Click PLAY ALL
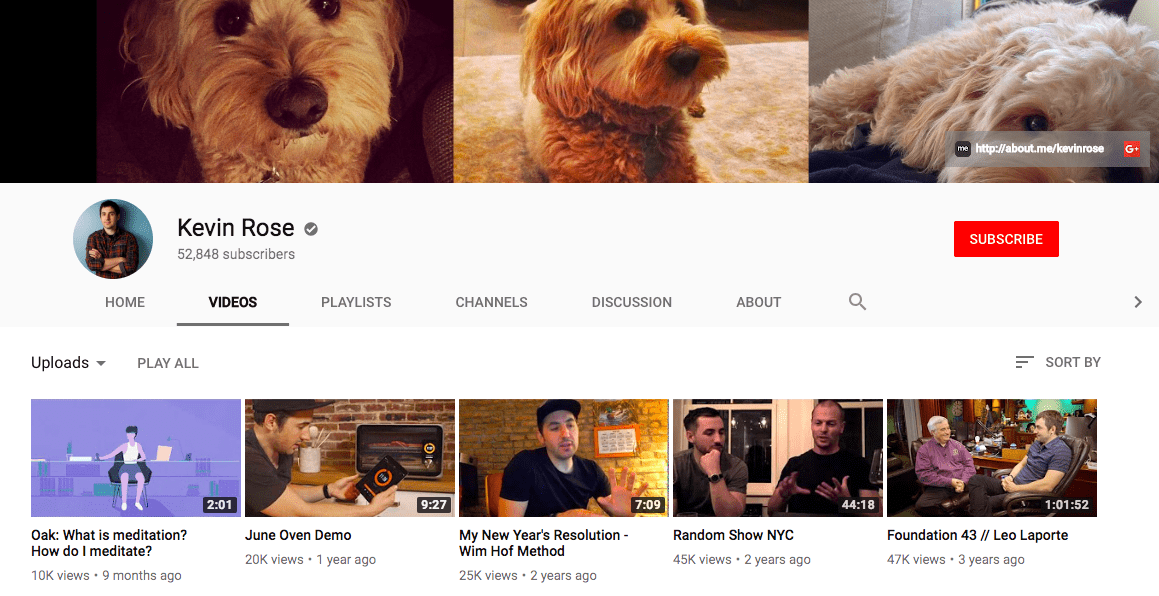This screenshot has height=596, width=1159. (168, 363)
